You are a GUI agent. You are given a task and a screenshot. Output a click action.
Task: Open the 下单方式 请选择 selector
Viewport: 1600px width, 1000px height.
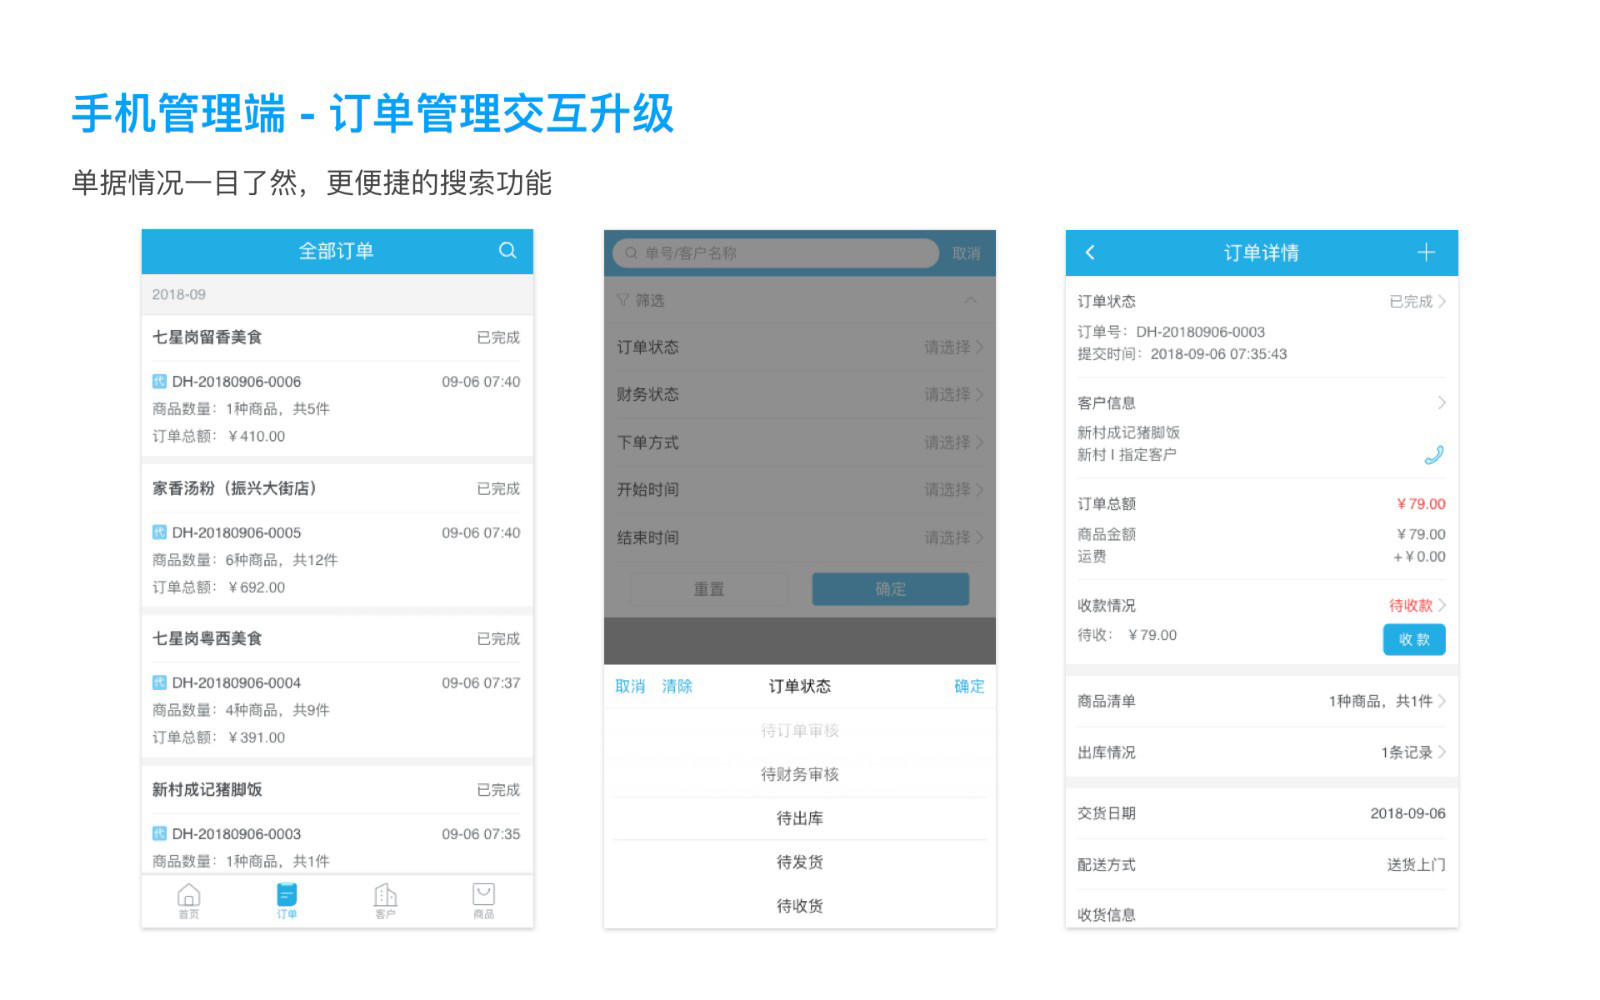(952, 443)
